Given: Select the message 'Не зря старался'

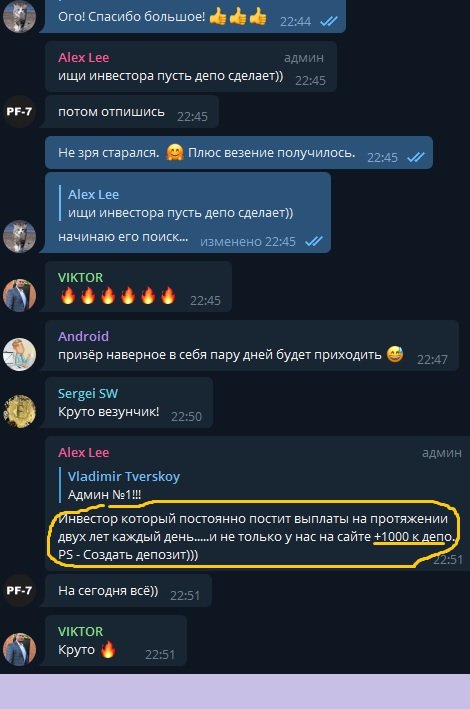Looking at the screenshot, I should [x=239, y=153].
